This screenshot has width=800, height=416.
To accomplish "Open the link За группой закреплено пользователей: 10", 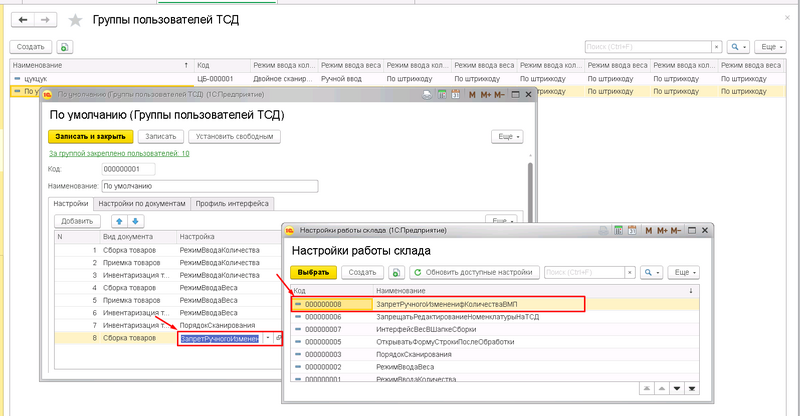I will pyautogui.click(x=119, y=153).
